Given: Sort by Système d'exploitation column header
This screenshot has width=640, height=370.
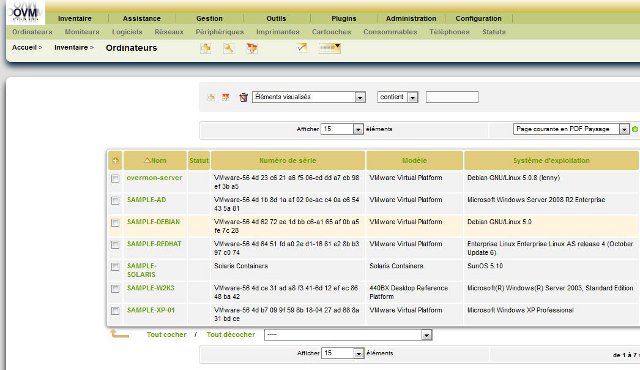Looking at the screenshot, I should click(551, 160).
